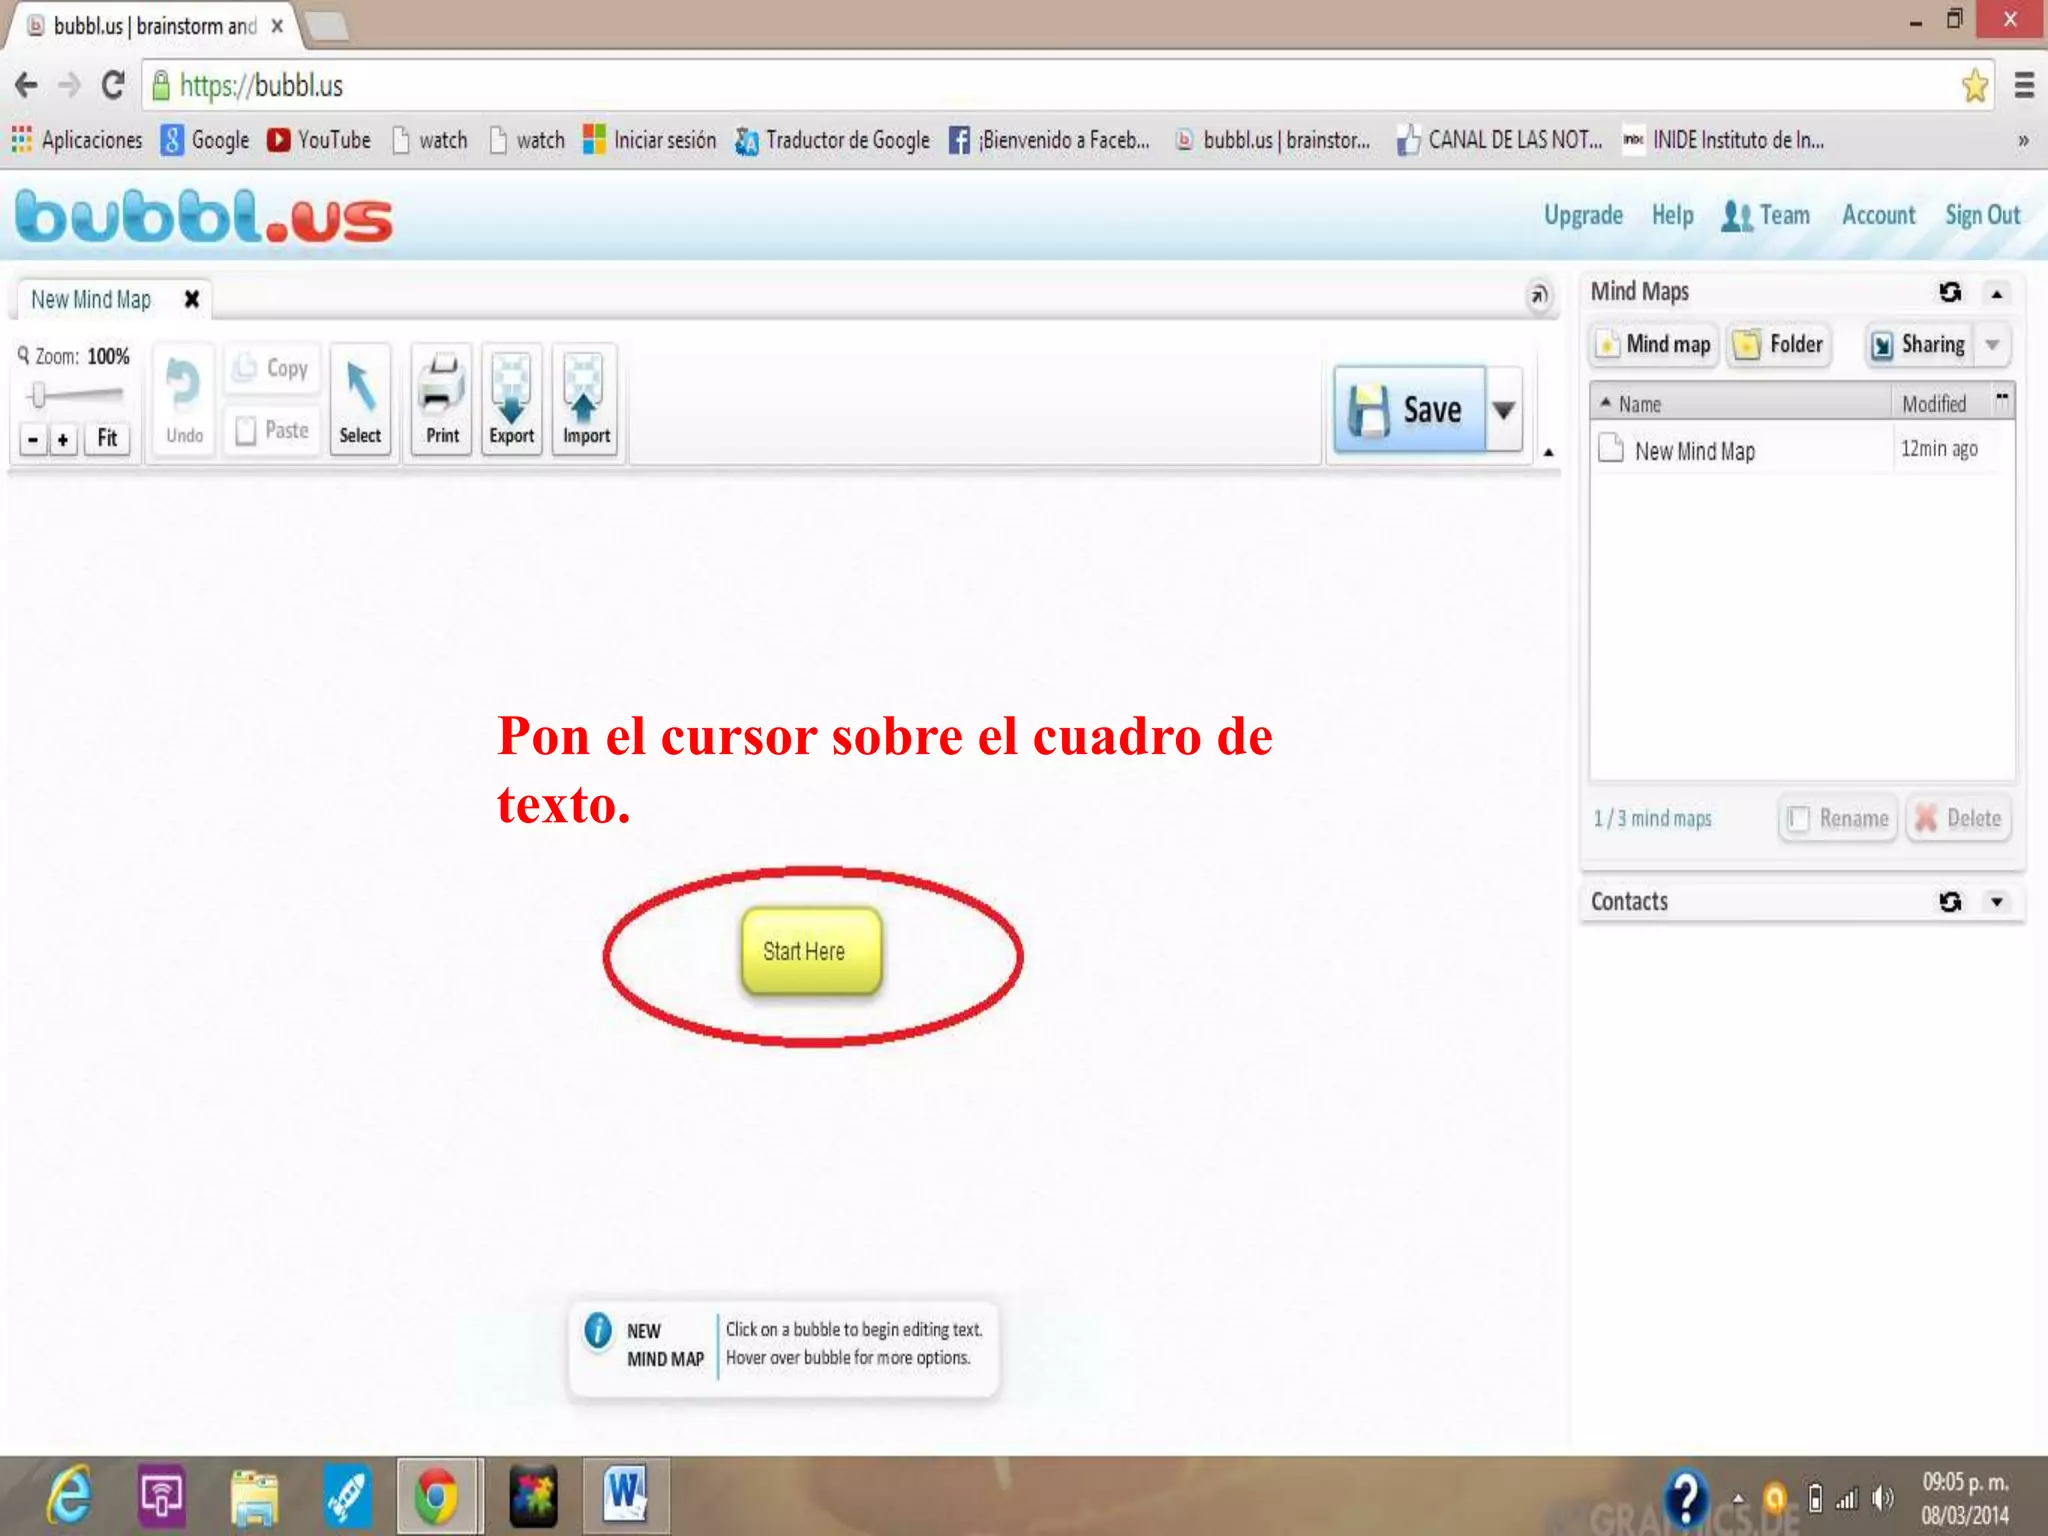Open the Facebook bookmark
The width and height of the screenshot is (2048, 1536).
click(1049, 140)
